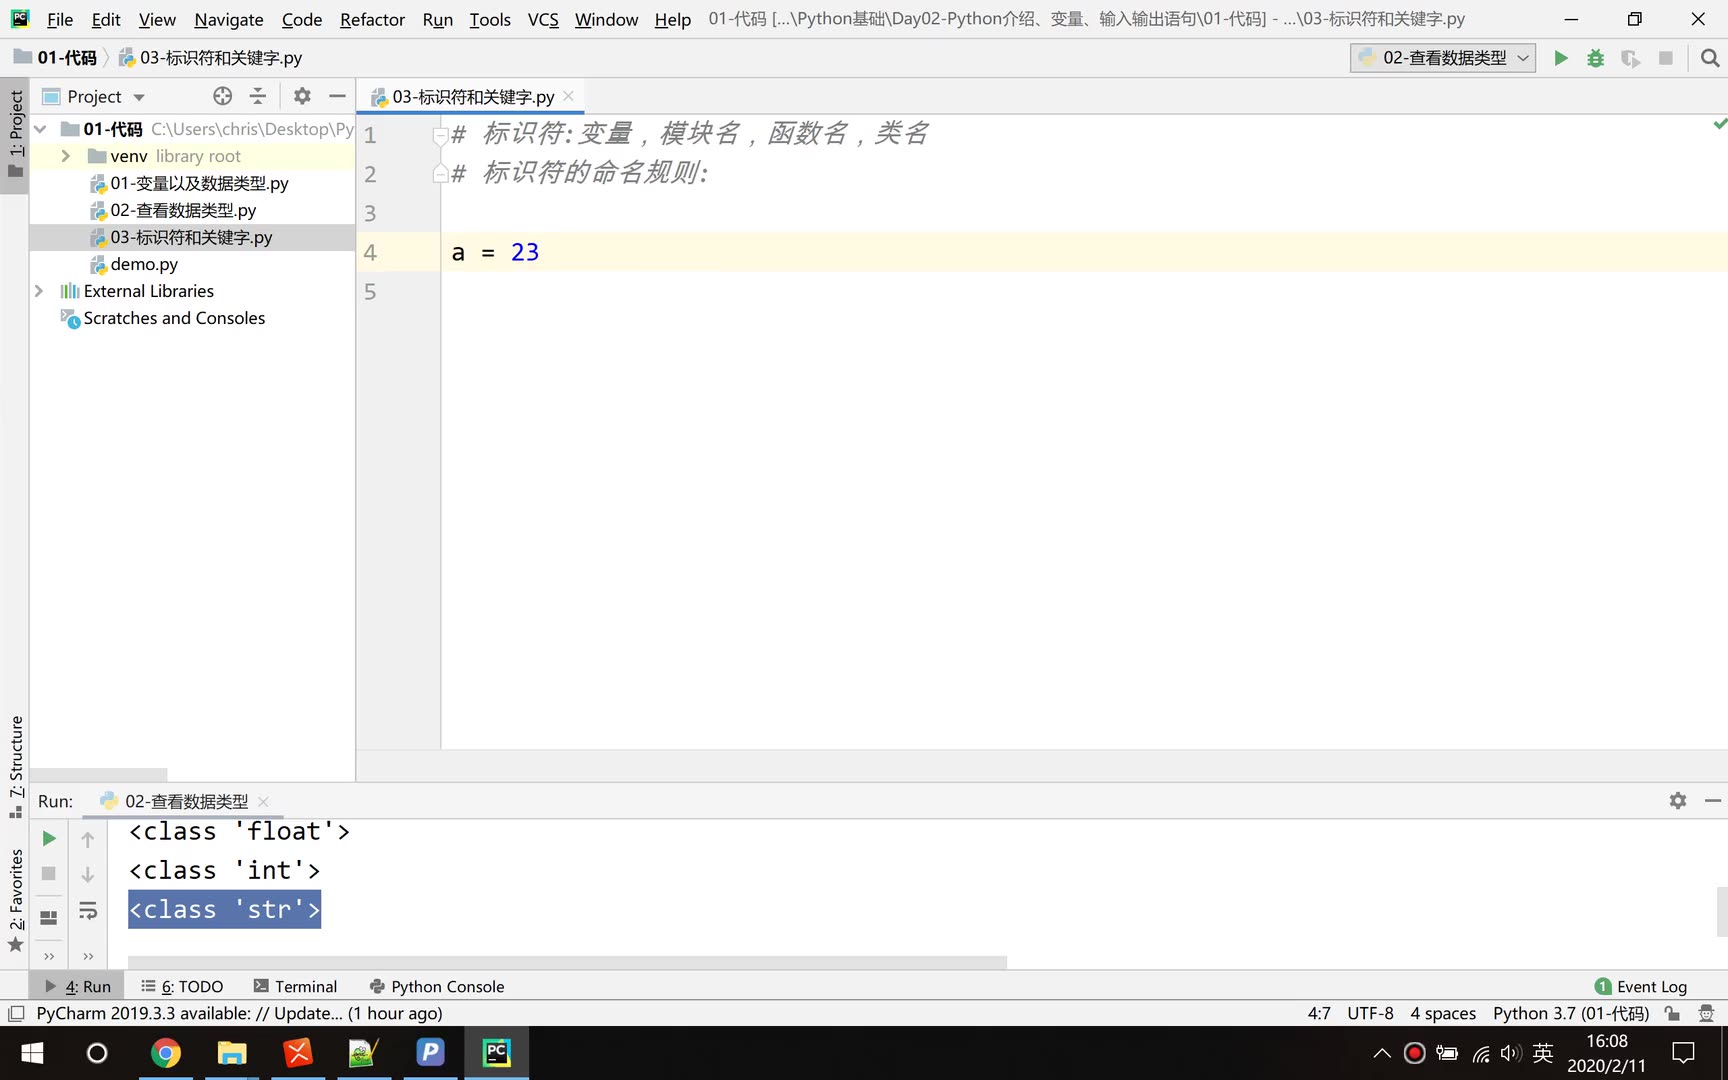Open the Code menu
1728x1080 pixels.
[302, 19]
